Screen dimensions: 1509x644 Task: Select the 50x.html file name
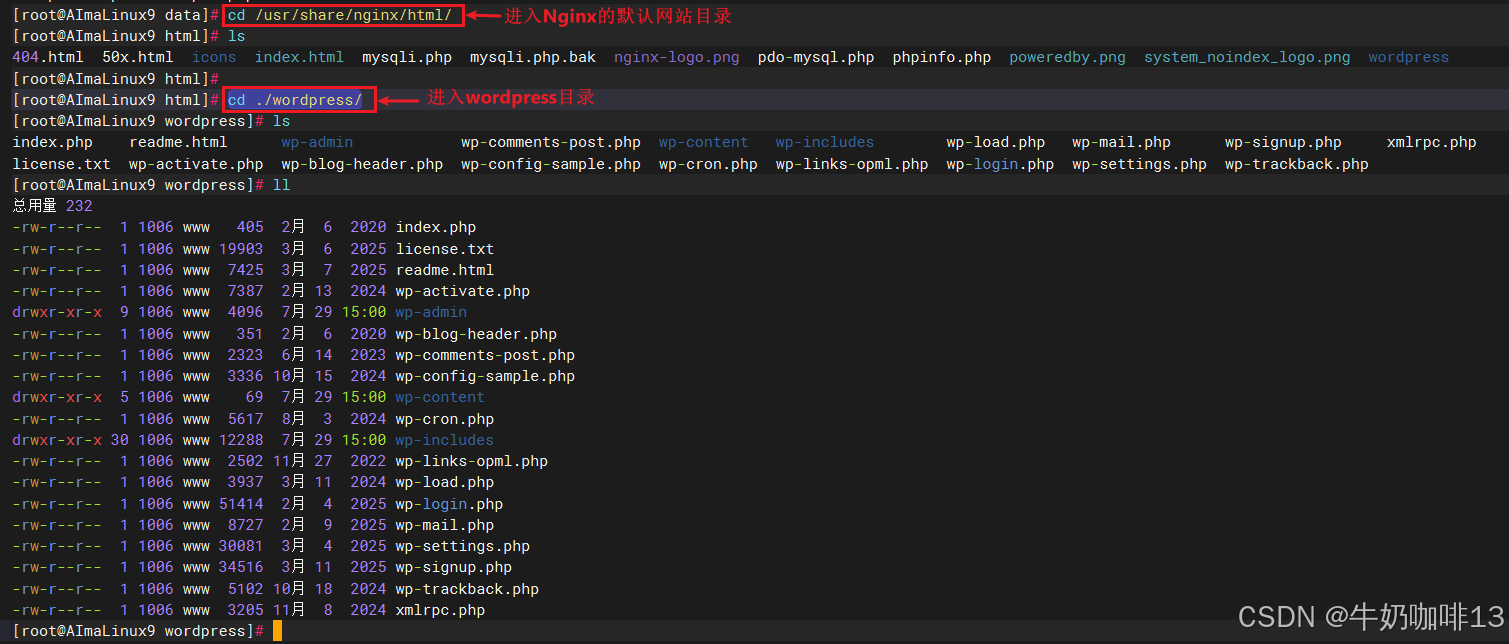click(x=137, y=57)
